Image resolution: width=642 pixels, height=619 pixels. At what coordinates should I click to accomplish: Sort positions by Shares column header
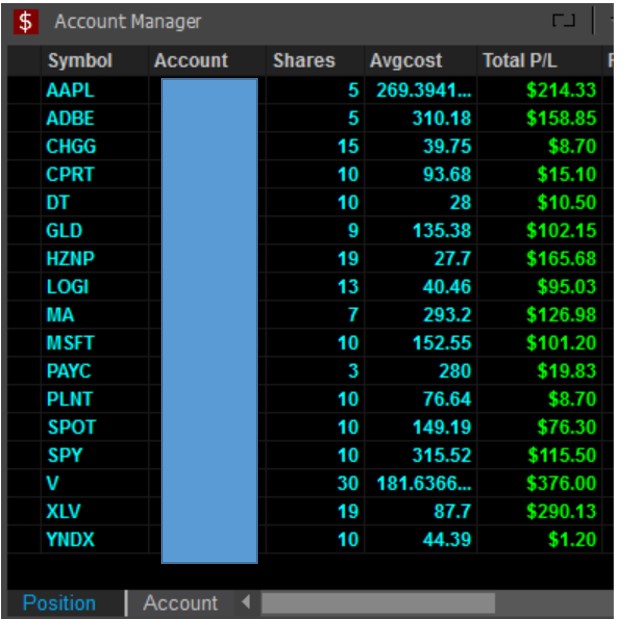(x=304, y=61)
